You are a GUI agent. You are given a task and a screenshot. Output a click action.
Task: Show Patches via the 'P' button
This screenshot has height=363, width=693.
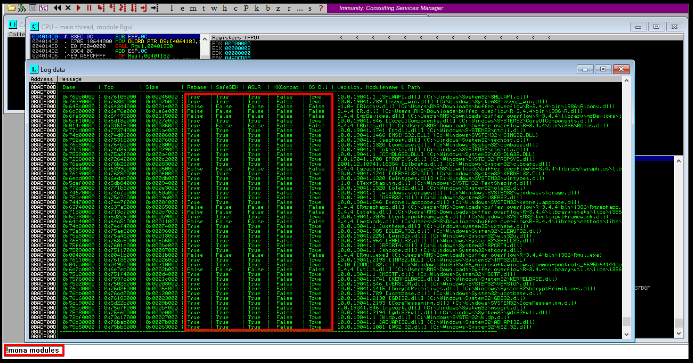click(246, 8)
